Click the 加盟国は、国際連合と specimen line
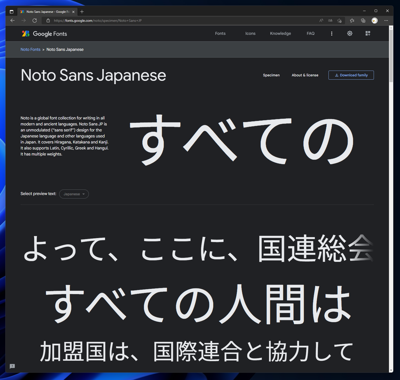 (x=196, y=352)
